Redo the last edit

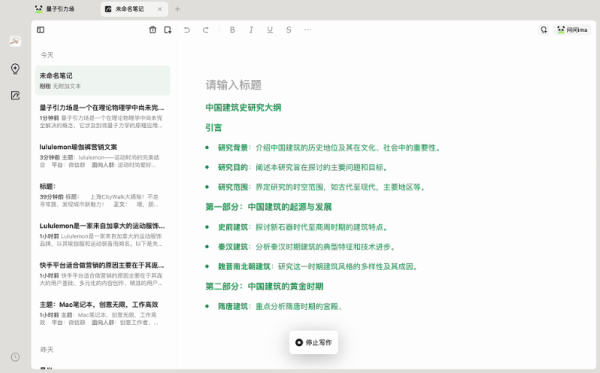205,30
